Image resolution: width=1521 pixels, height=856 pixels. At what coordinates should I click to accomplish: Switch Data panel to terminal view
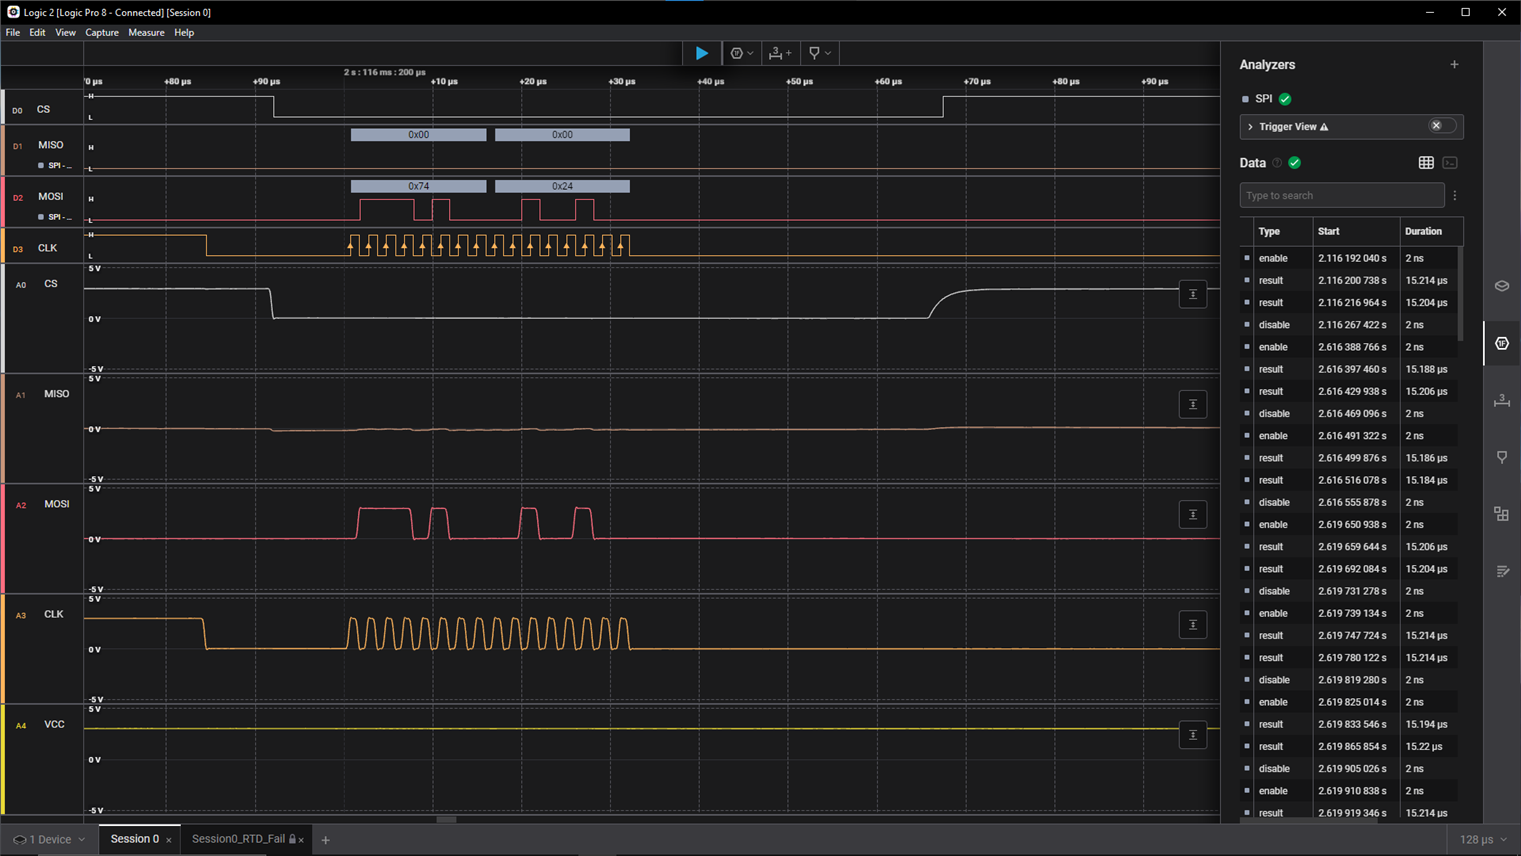tap(1450, 163)
